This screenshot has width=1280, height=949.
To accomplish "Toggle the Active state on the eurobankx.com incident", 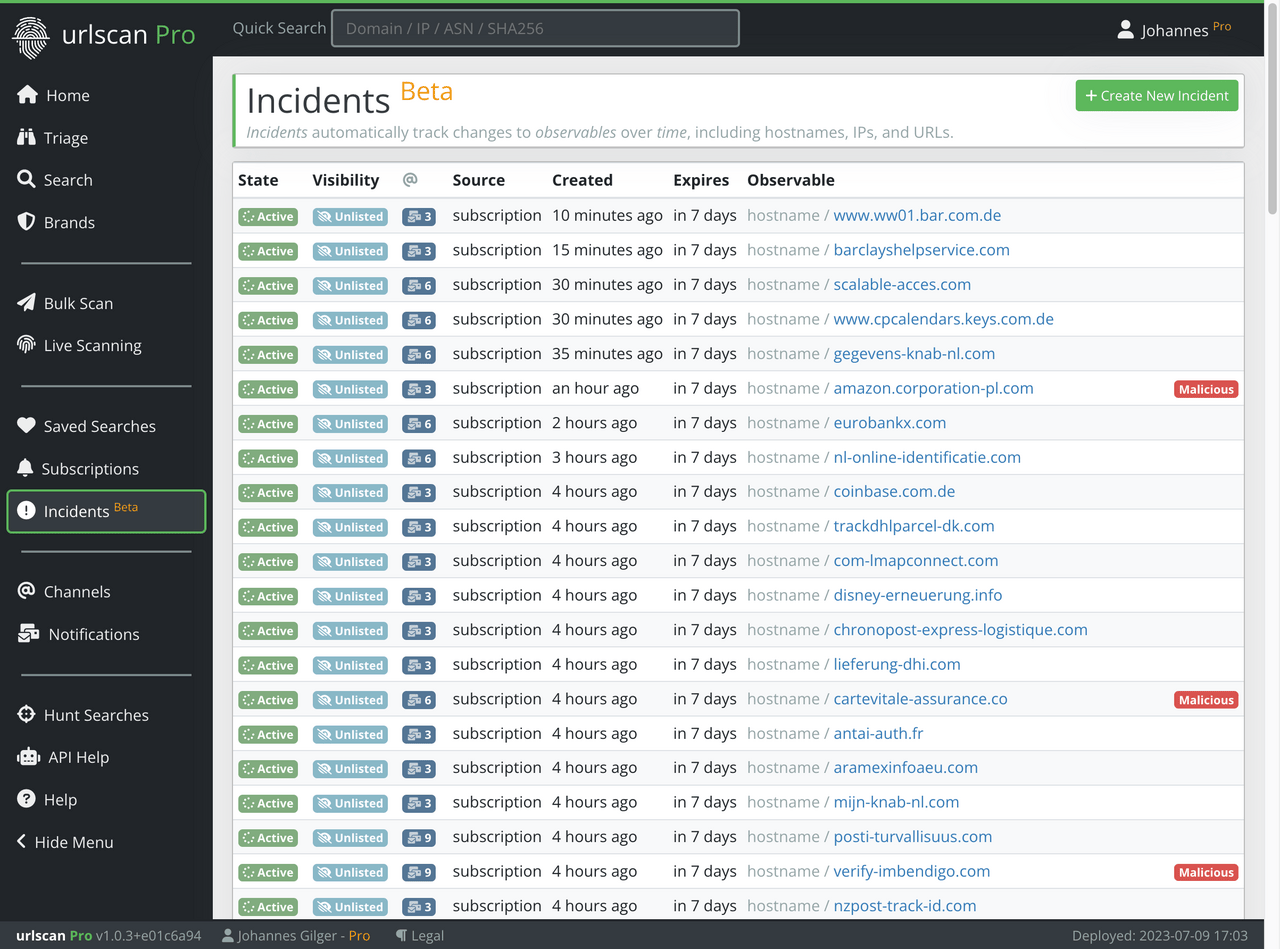I will coord(267,423).
